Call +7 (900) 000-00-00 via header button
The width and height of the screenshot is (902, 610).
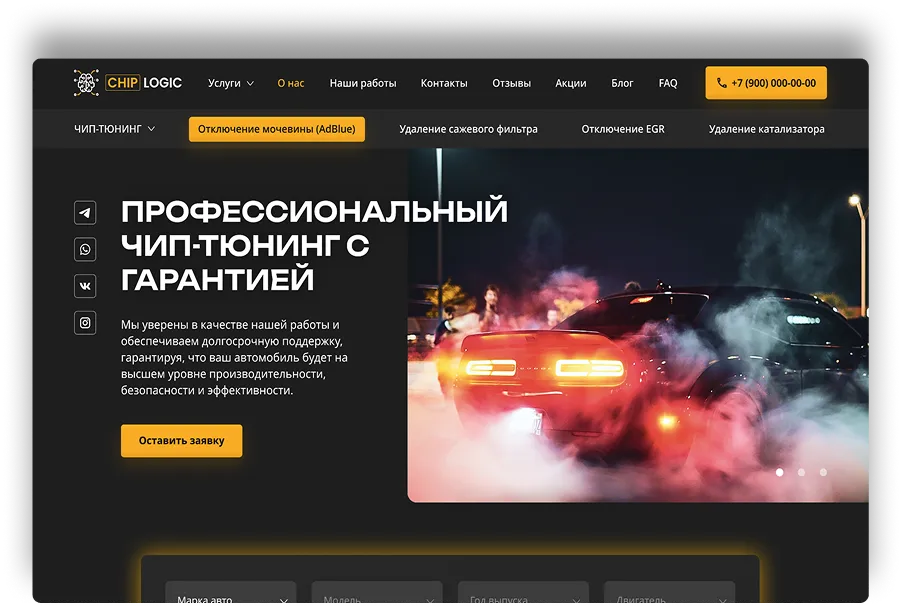click(x=765, y=83)
